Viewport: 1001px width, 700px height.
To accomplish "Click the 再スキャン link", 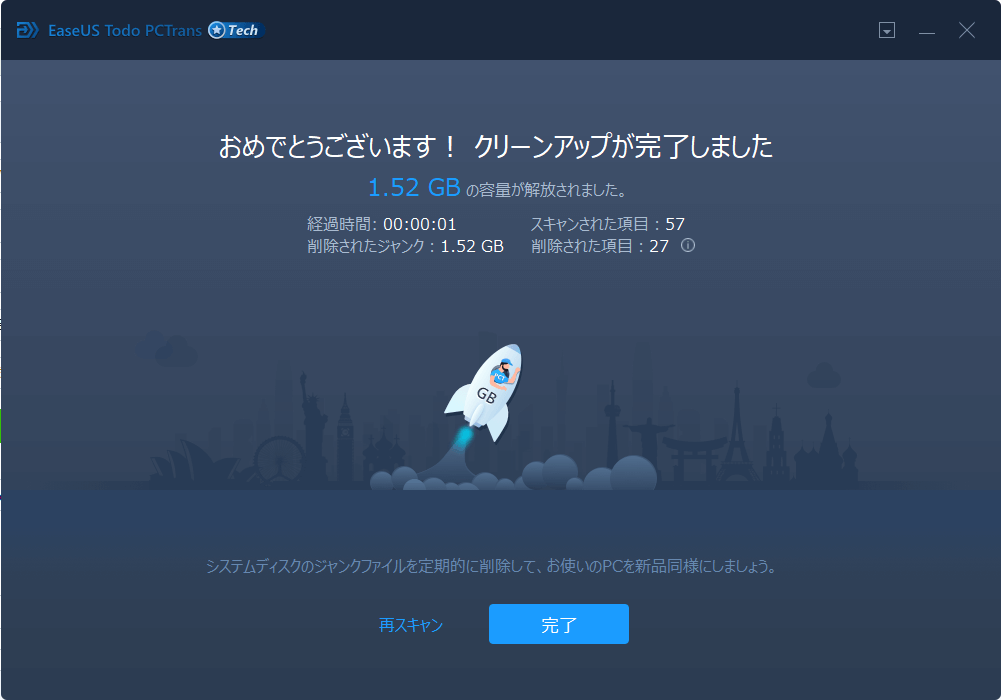I will click(411, 625).
